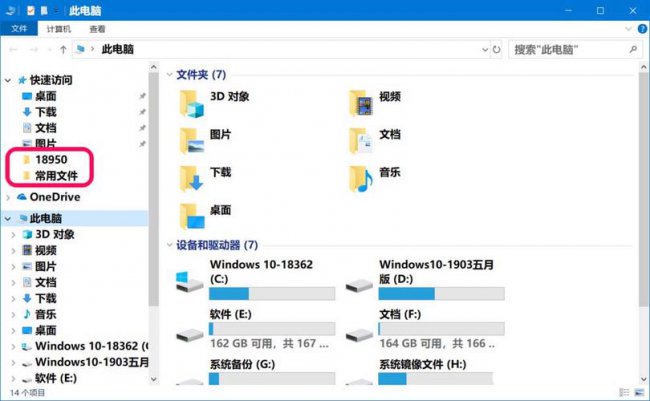Click the OneDrive cloud icon in sidebar
Screen dimensions: 650x401
click(22, 197)
